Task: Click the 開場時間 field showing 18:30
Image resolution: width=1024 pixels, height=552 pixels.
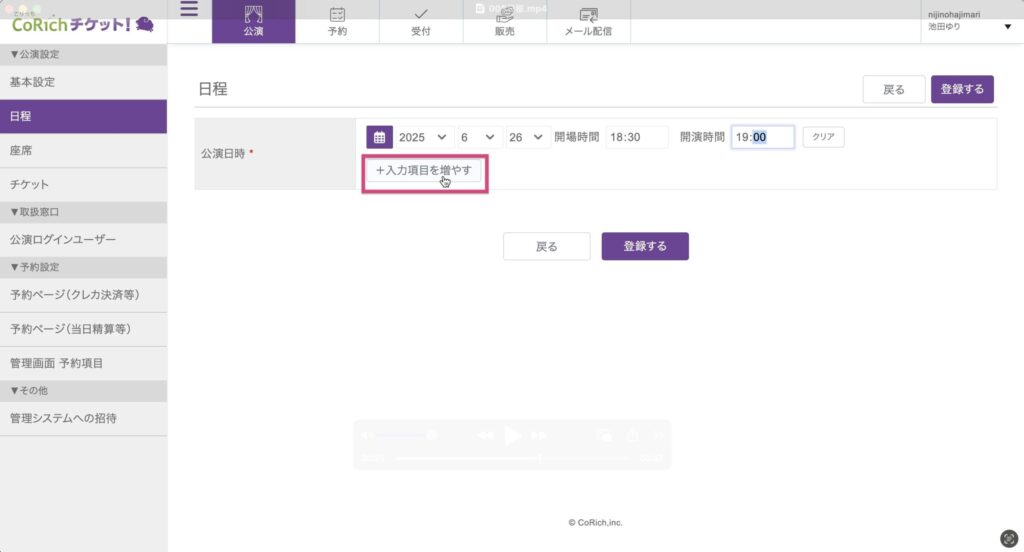Action: 636,137
